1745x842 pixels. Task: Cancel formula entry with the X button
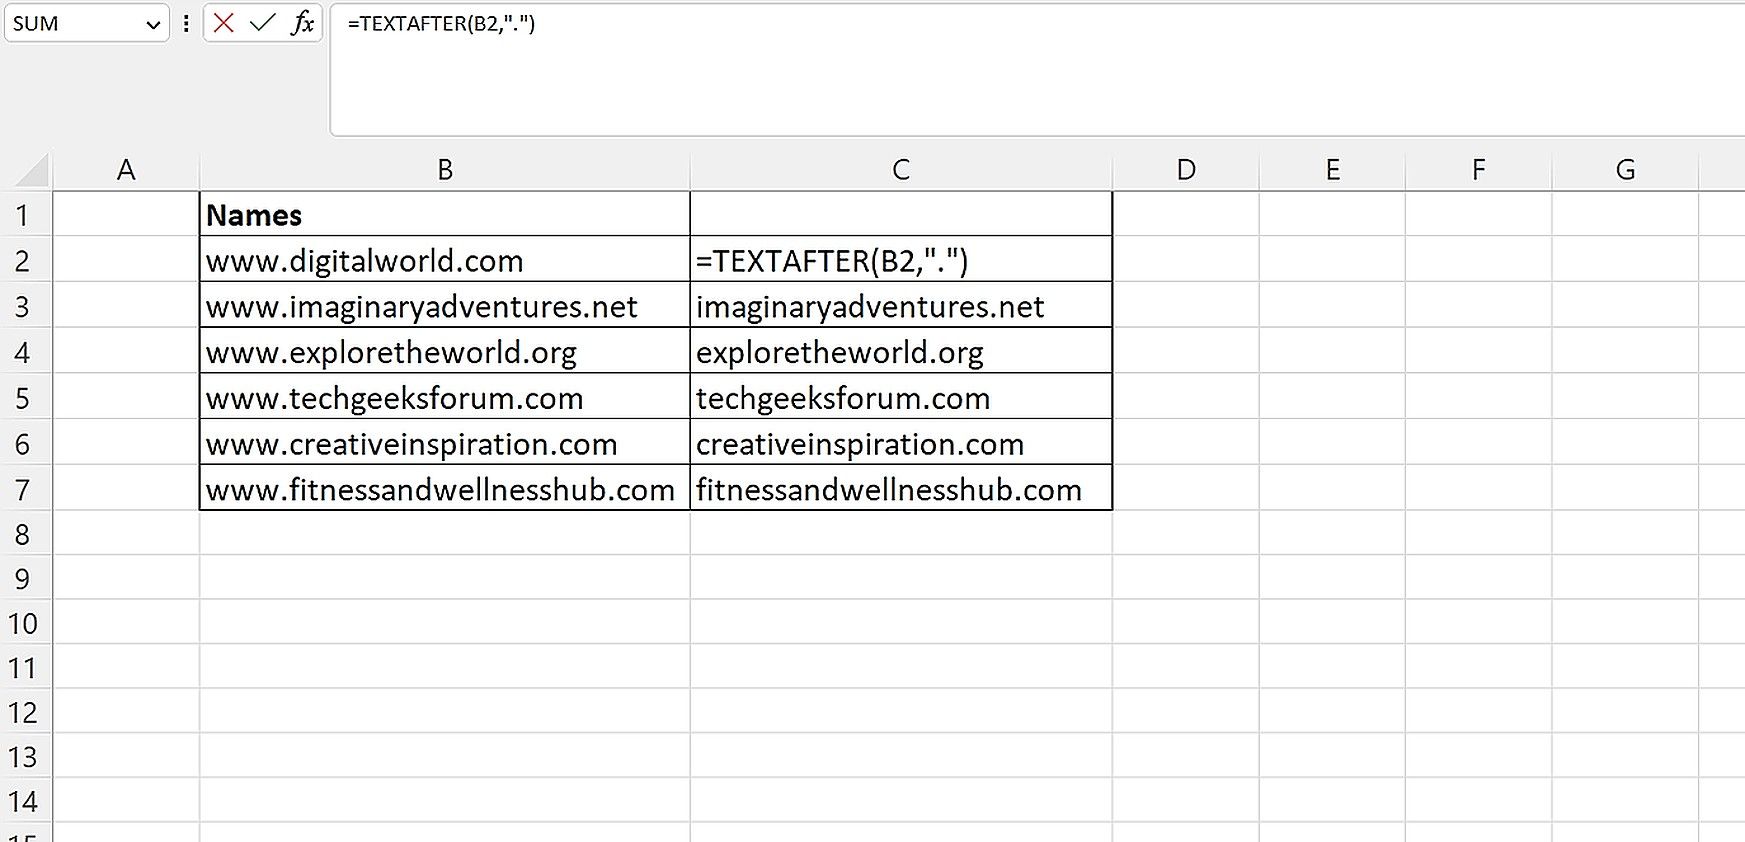[222, 23]
